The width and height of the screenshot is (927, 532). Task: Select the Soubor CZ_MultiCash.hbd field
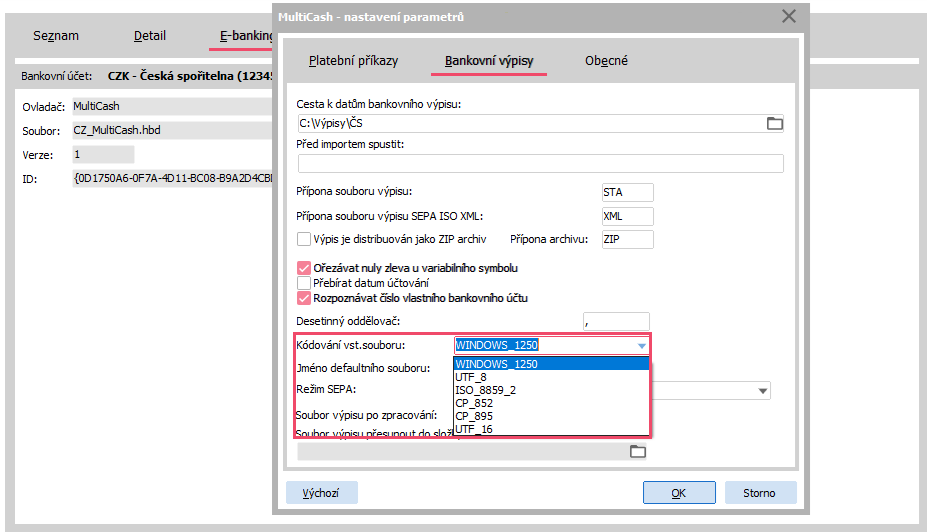(171, 130)
